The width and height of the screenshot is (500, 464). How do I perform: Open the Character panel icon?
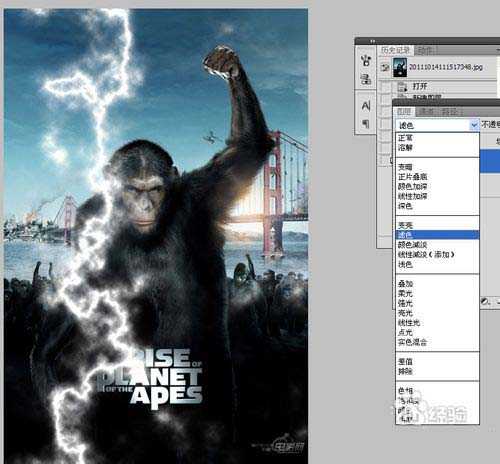pos(366,106)
